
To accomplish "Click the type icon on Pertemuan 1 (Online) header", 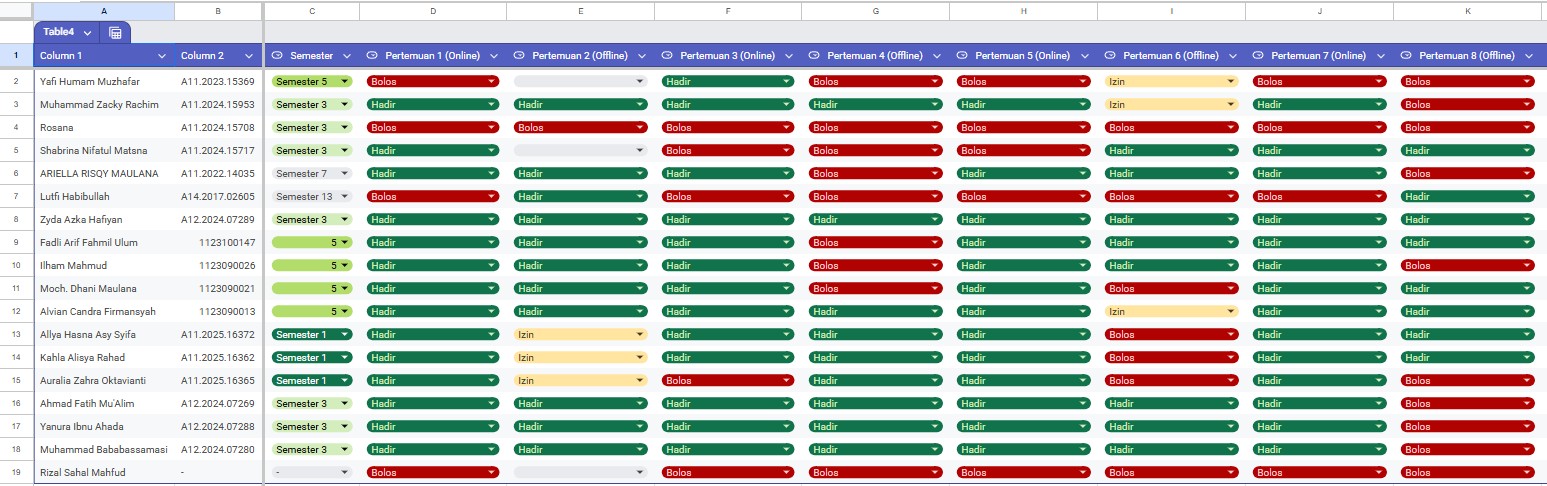I will tap(373, 56).
